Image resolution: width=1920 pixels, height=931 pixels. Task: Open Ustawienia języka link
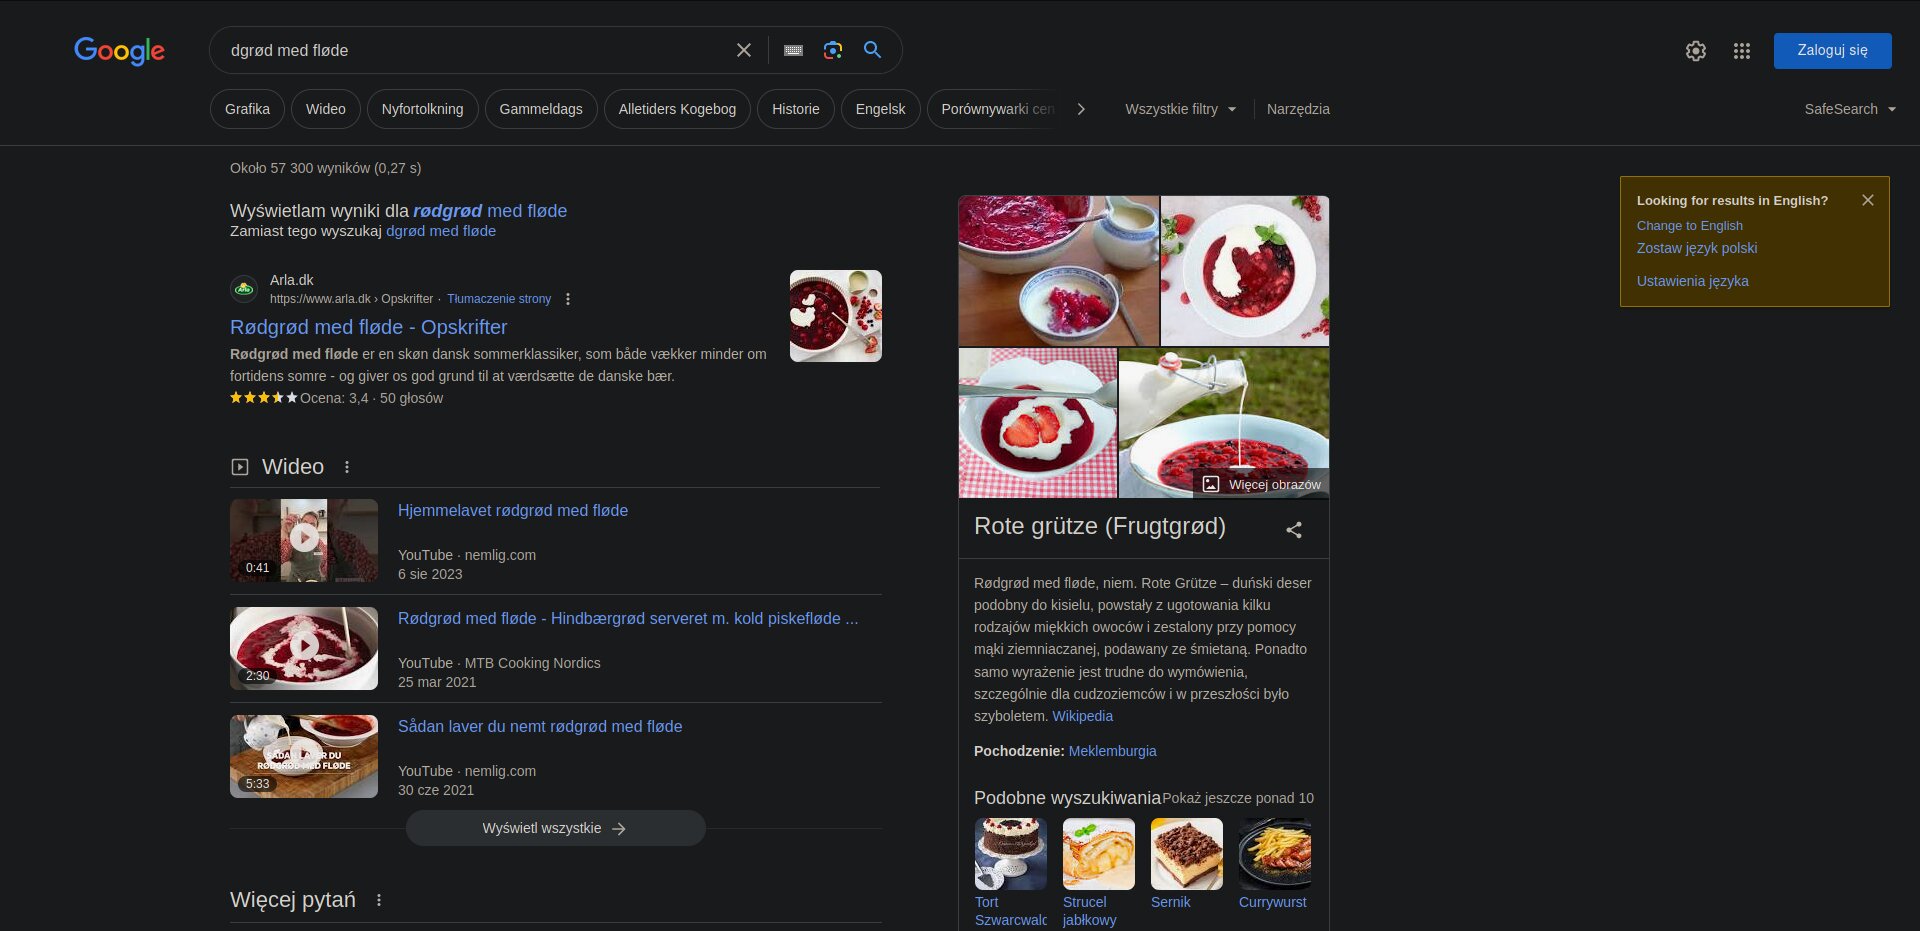(1692, 281)
